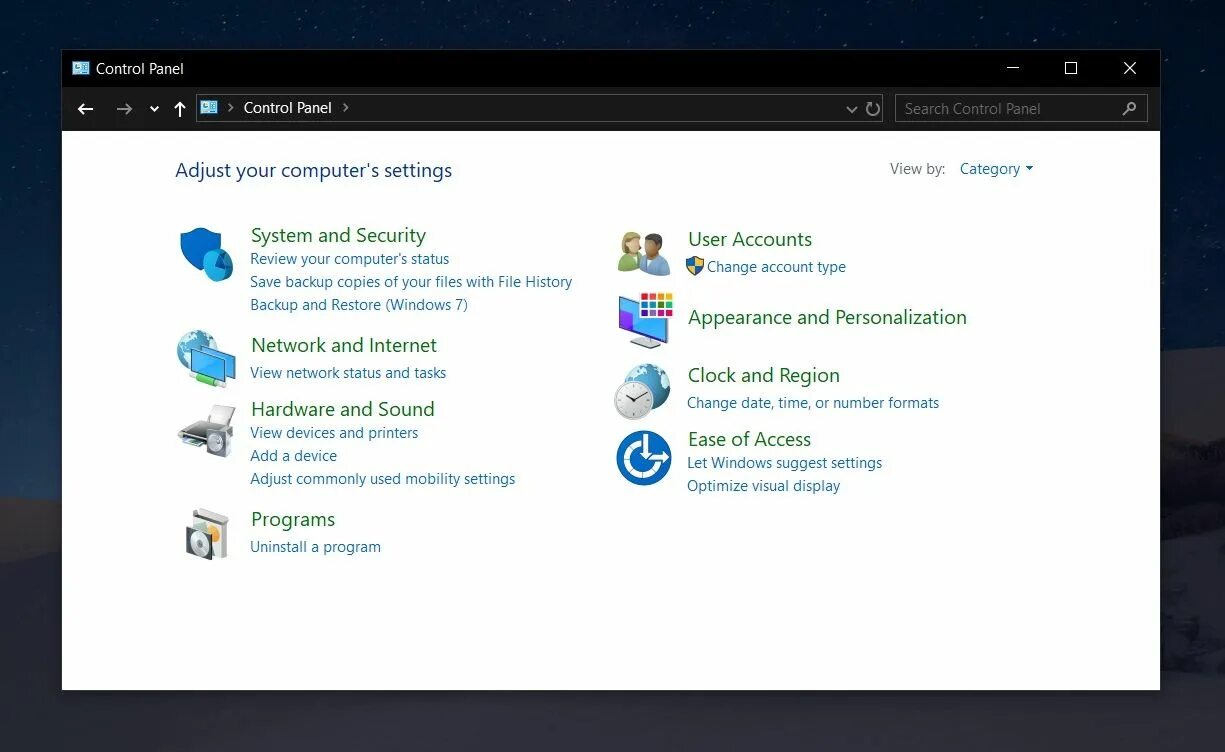Expand the address bar history dropdown
Image resolution: width=1225 pixels, height=752 pixels.
(x=852, y=109)
